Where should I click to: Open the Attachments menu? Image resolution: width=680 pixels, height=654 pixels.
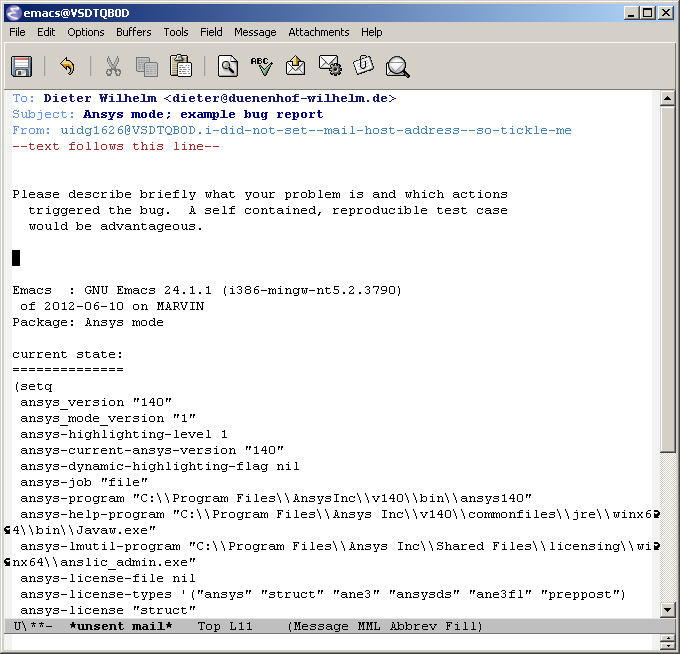coord(319,32)
